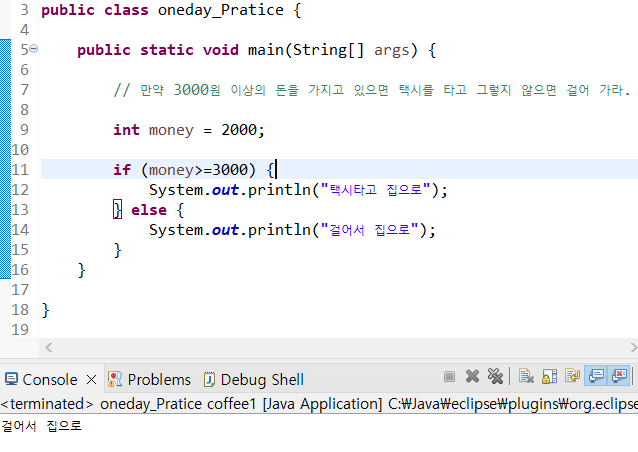The width and height of the screenshot is (638, 452).
Task: Click the editor horizontal scrollbar left arrow
Action: point(49,347)
